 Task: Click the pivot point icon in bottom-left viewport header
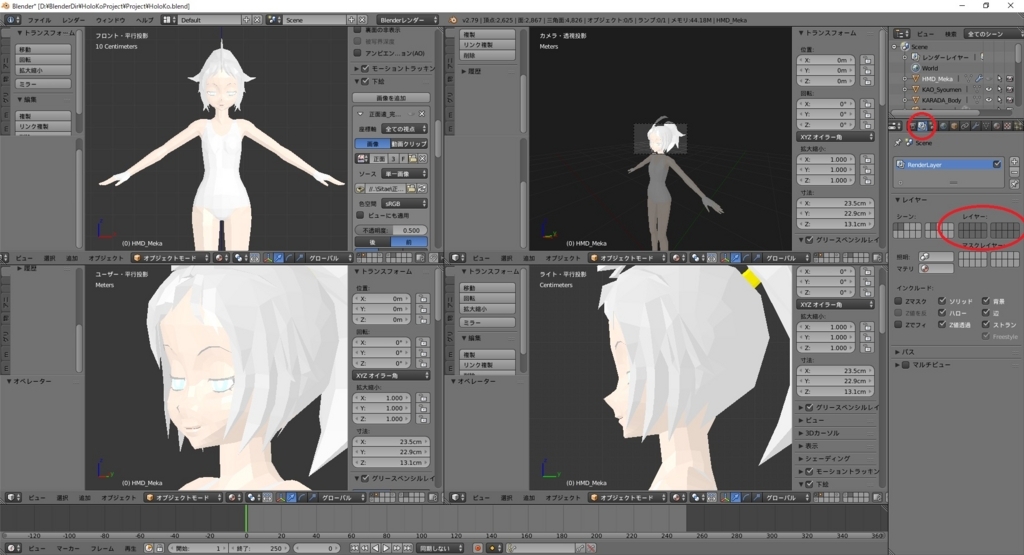pos(252,498)
